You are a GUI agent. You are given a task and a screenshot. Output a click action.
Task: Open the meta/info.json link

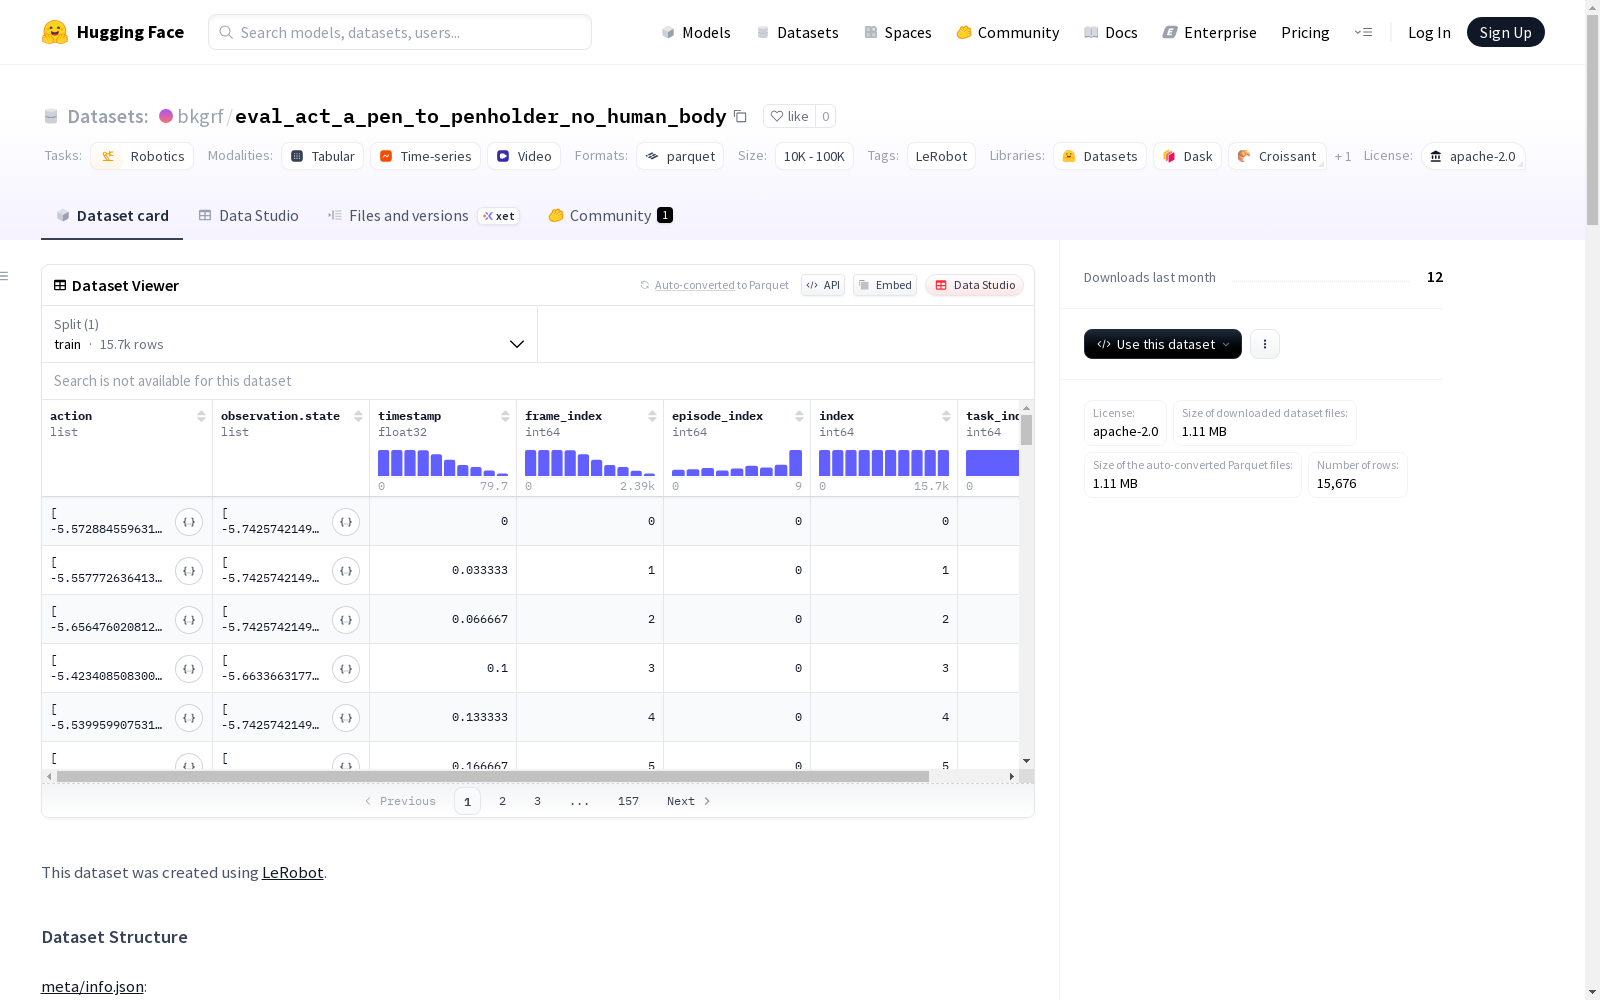(x=92, y=986)
